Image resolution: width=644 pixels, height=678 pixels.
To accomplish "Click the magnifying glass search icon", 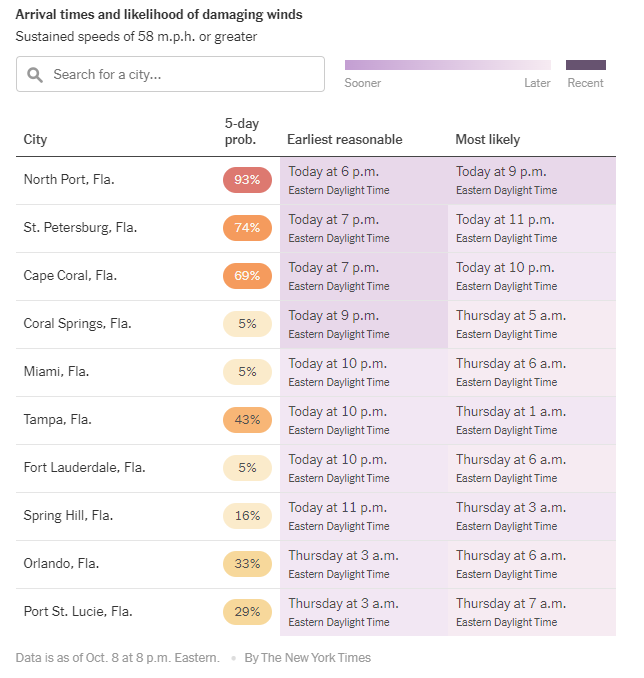I will 35,75.
